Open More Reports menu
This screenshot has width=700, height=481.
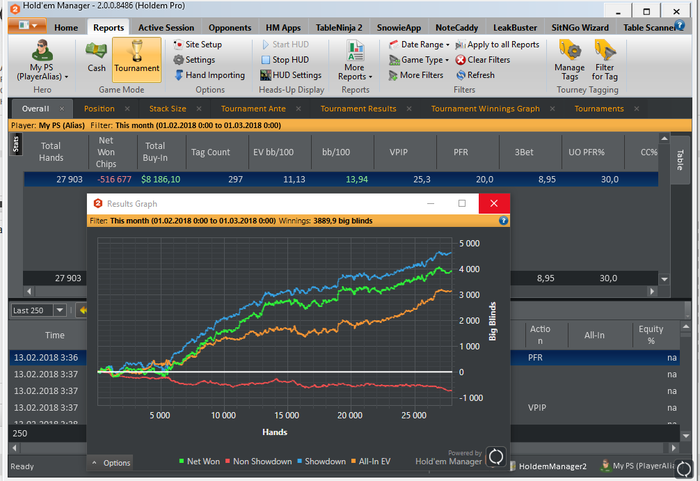[355, 60]
